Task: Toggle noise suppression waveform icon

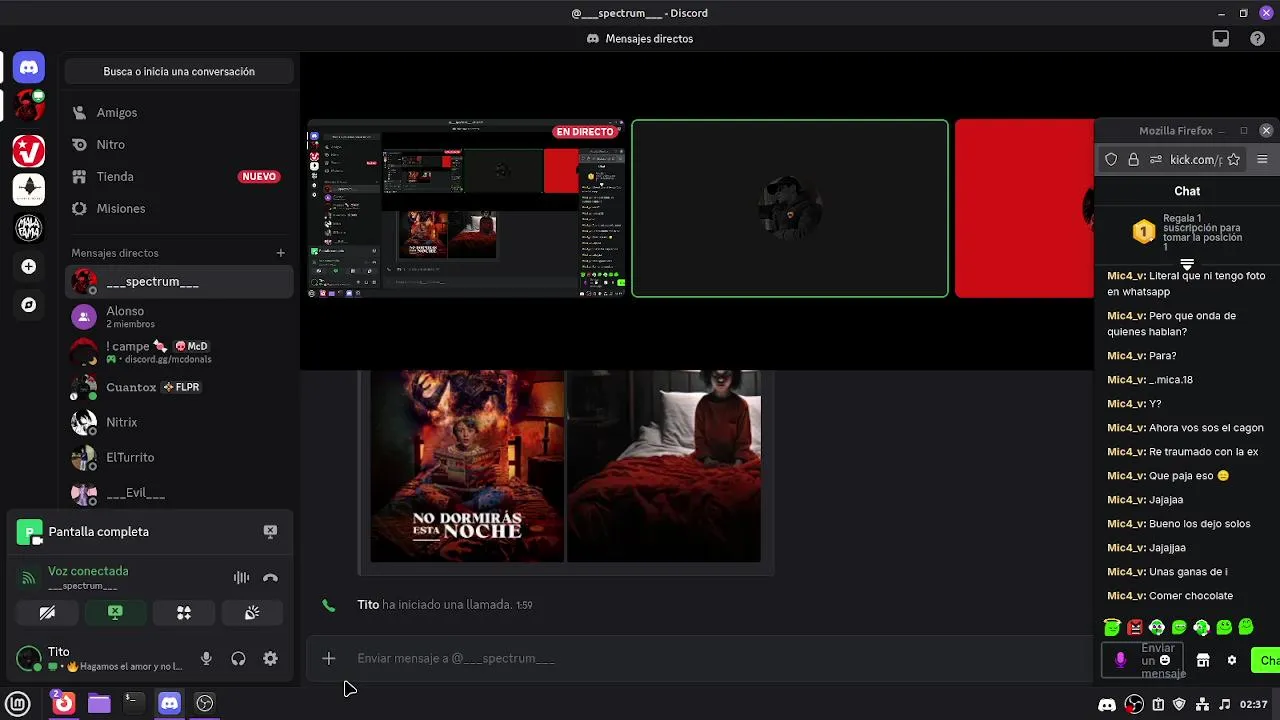Action: coord(241,578)
